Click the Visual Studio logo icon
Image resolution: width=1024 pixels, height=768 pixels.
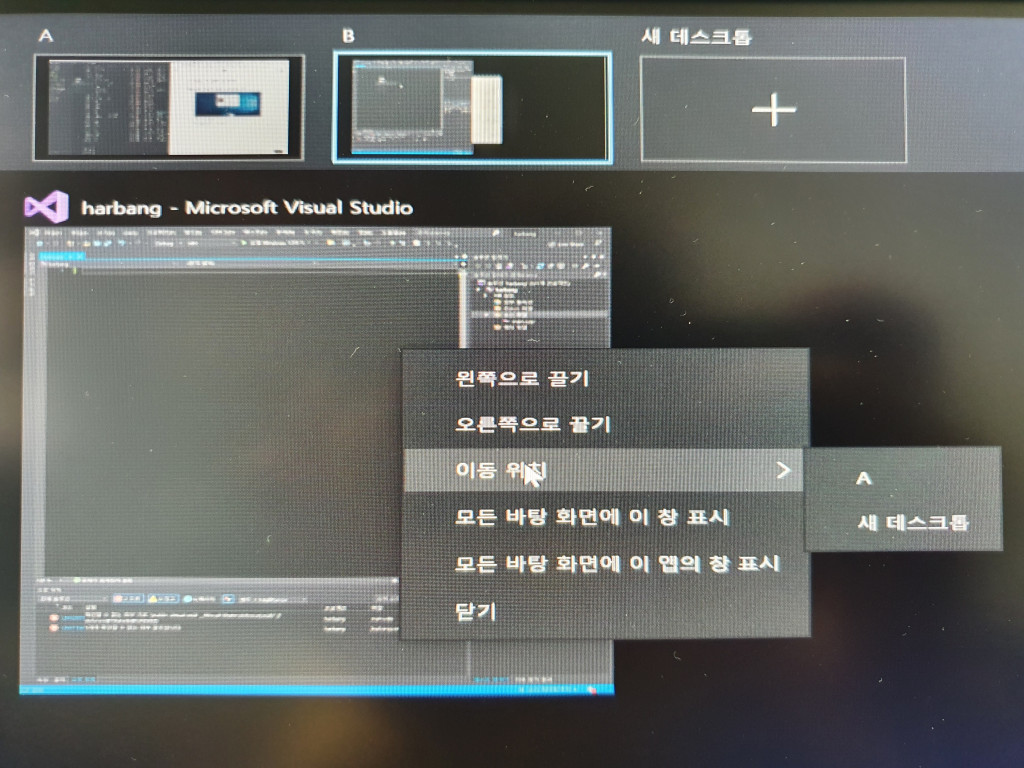(46, 207)
